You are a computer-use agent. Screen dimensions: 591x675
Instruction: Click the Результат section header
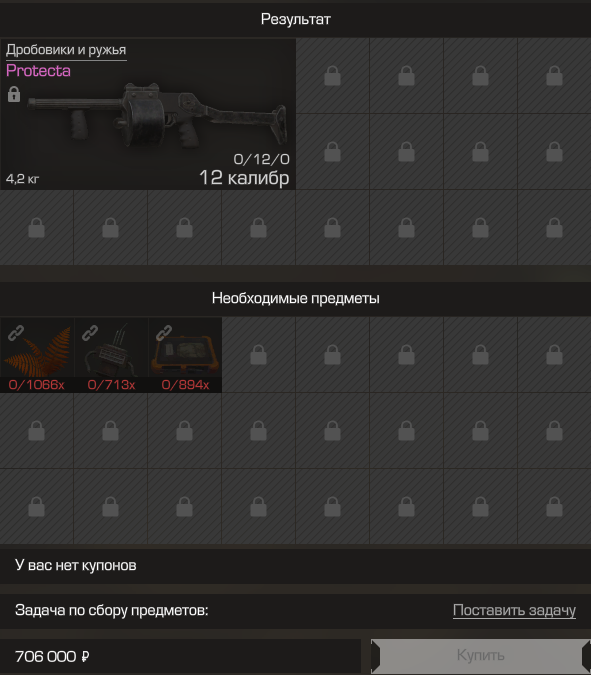click(295, 19)
